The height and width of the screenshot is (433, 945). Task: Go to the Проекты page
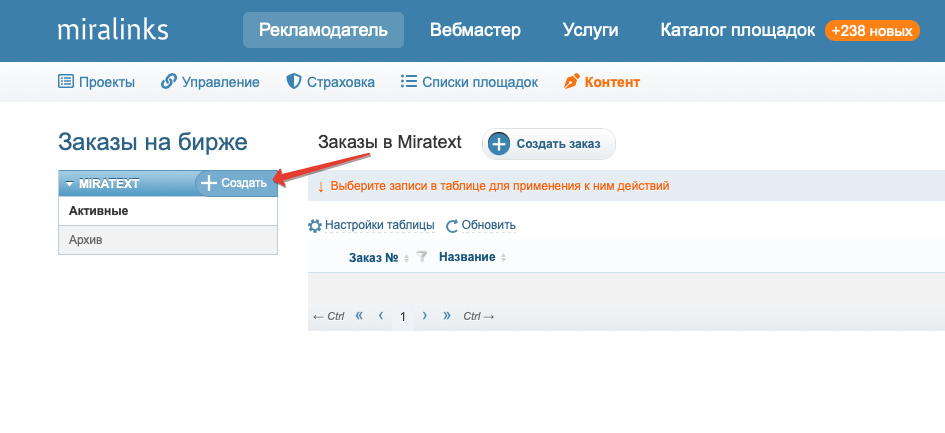coord(107,82)
